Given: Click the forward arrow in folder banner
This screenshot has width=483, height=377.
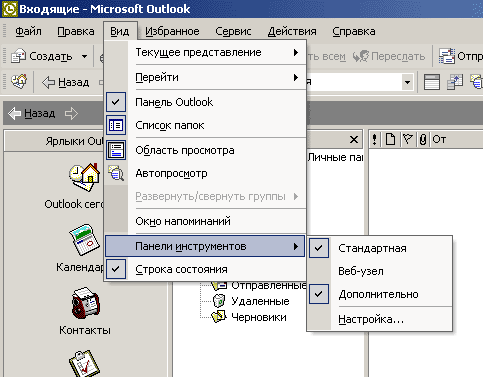Looking at the screenshot, I should [71, 113].
